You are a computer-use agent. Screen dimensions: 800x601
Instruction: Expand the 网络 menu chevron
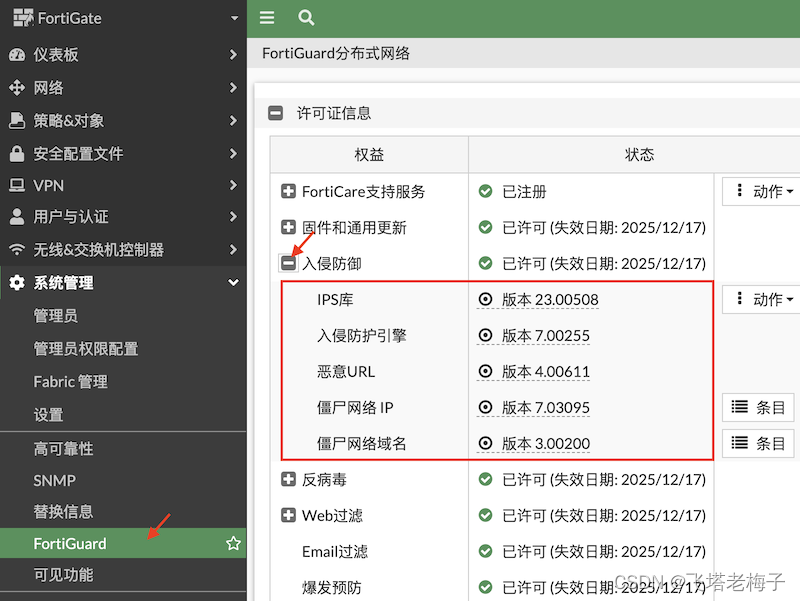point(233,88)
